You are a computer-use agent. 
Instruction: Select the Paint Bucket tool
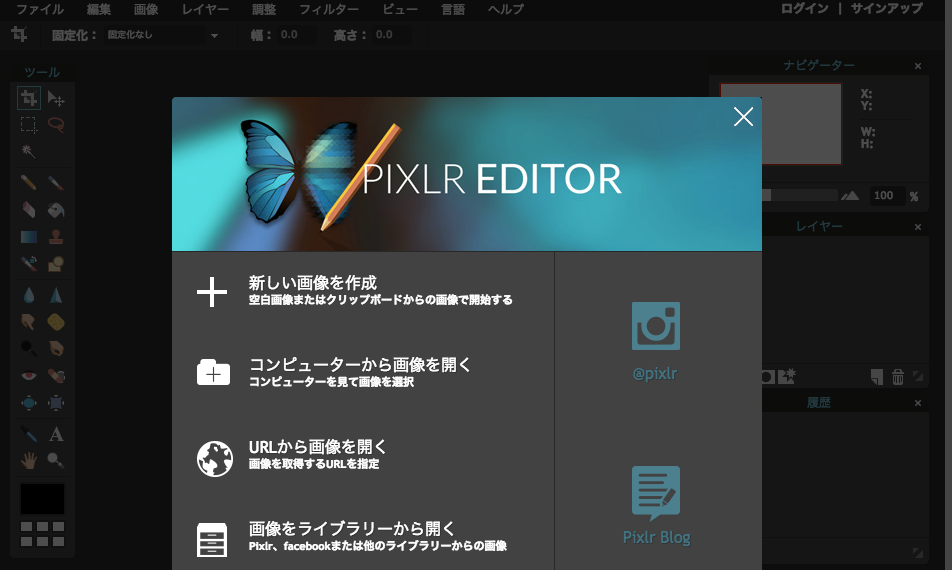(x=56, y=209)
